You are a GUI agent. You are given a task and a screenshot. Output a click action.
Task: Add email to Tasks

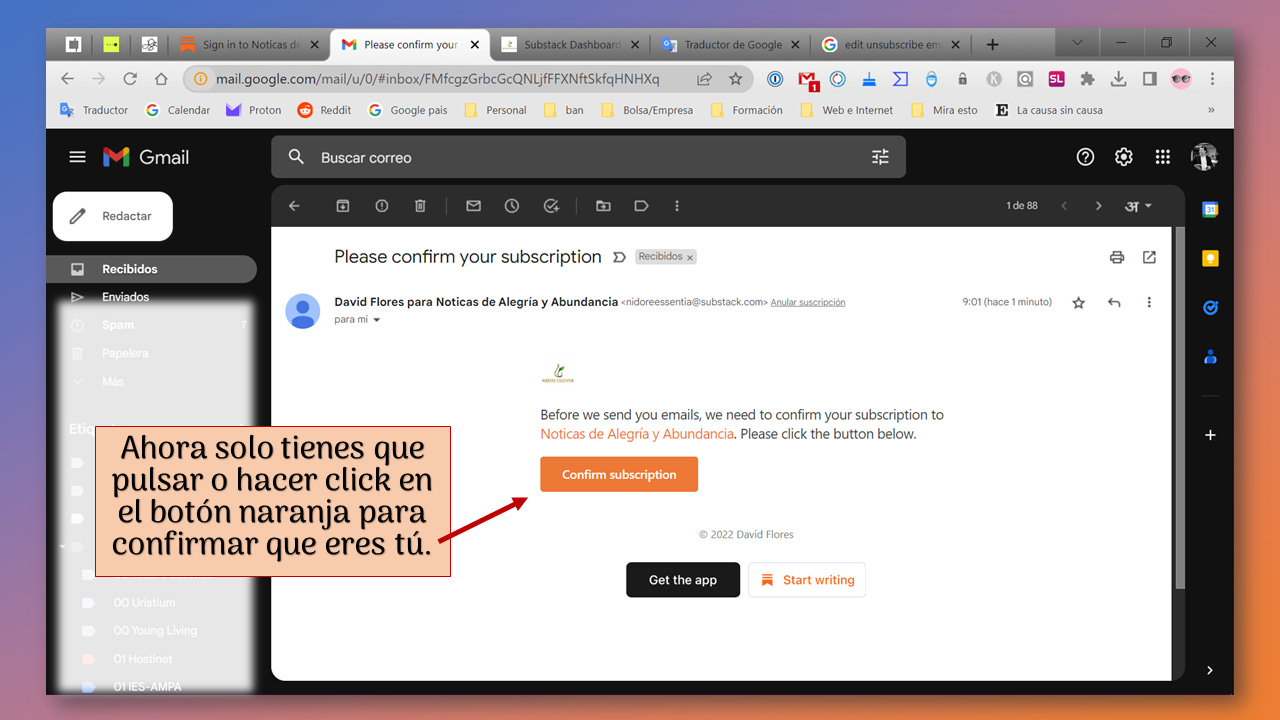551,206
